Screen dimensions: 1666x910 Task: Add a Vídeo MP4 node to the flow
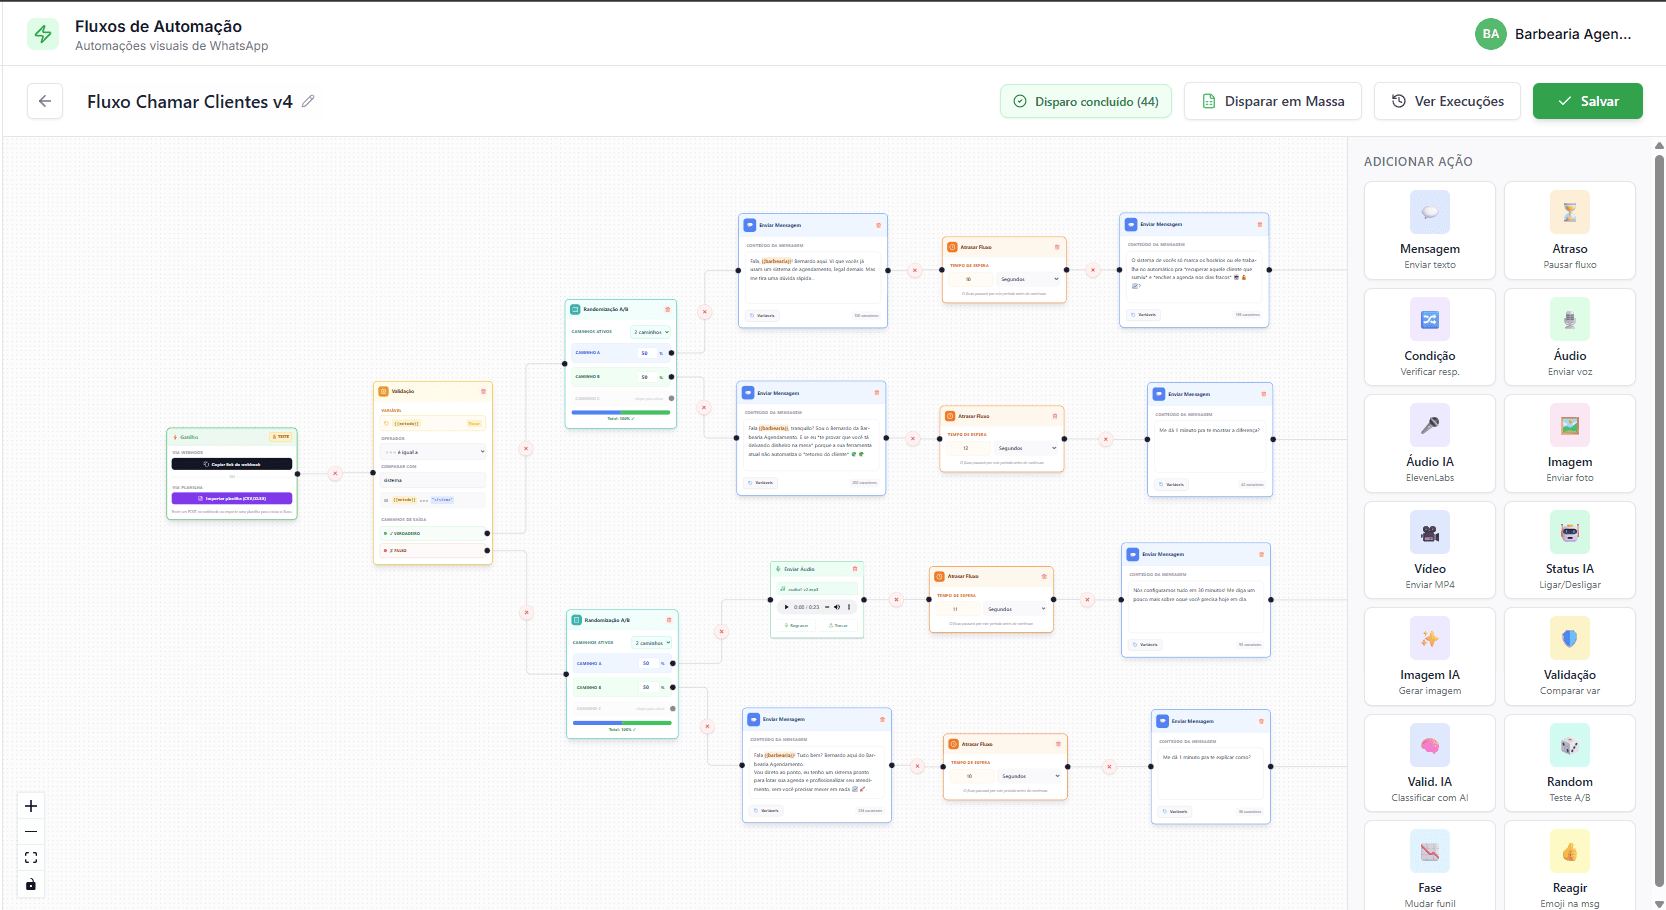pos(1429,549)
